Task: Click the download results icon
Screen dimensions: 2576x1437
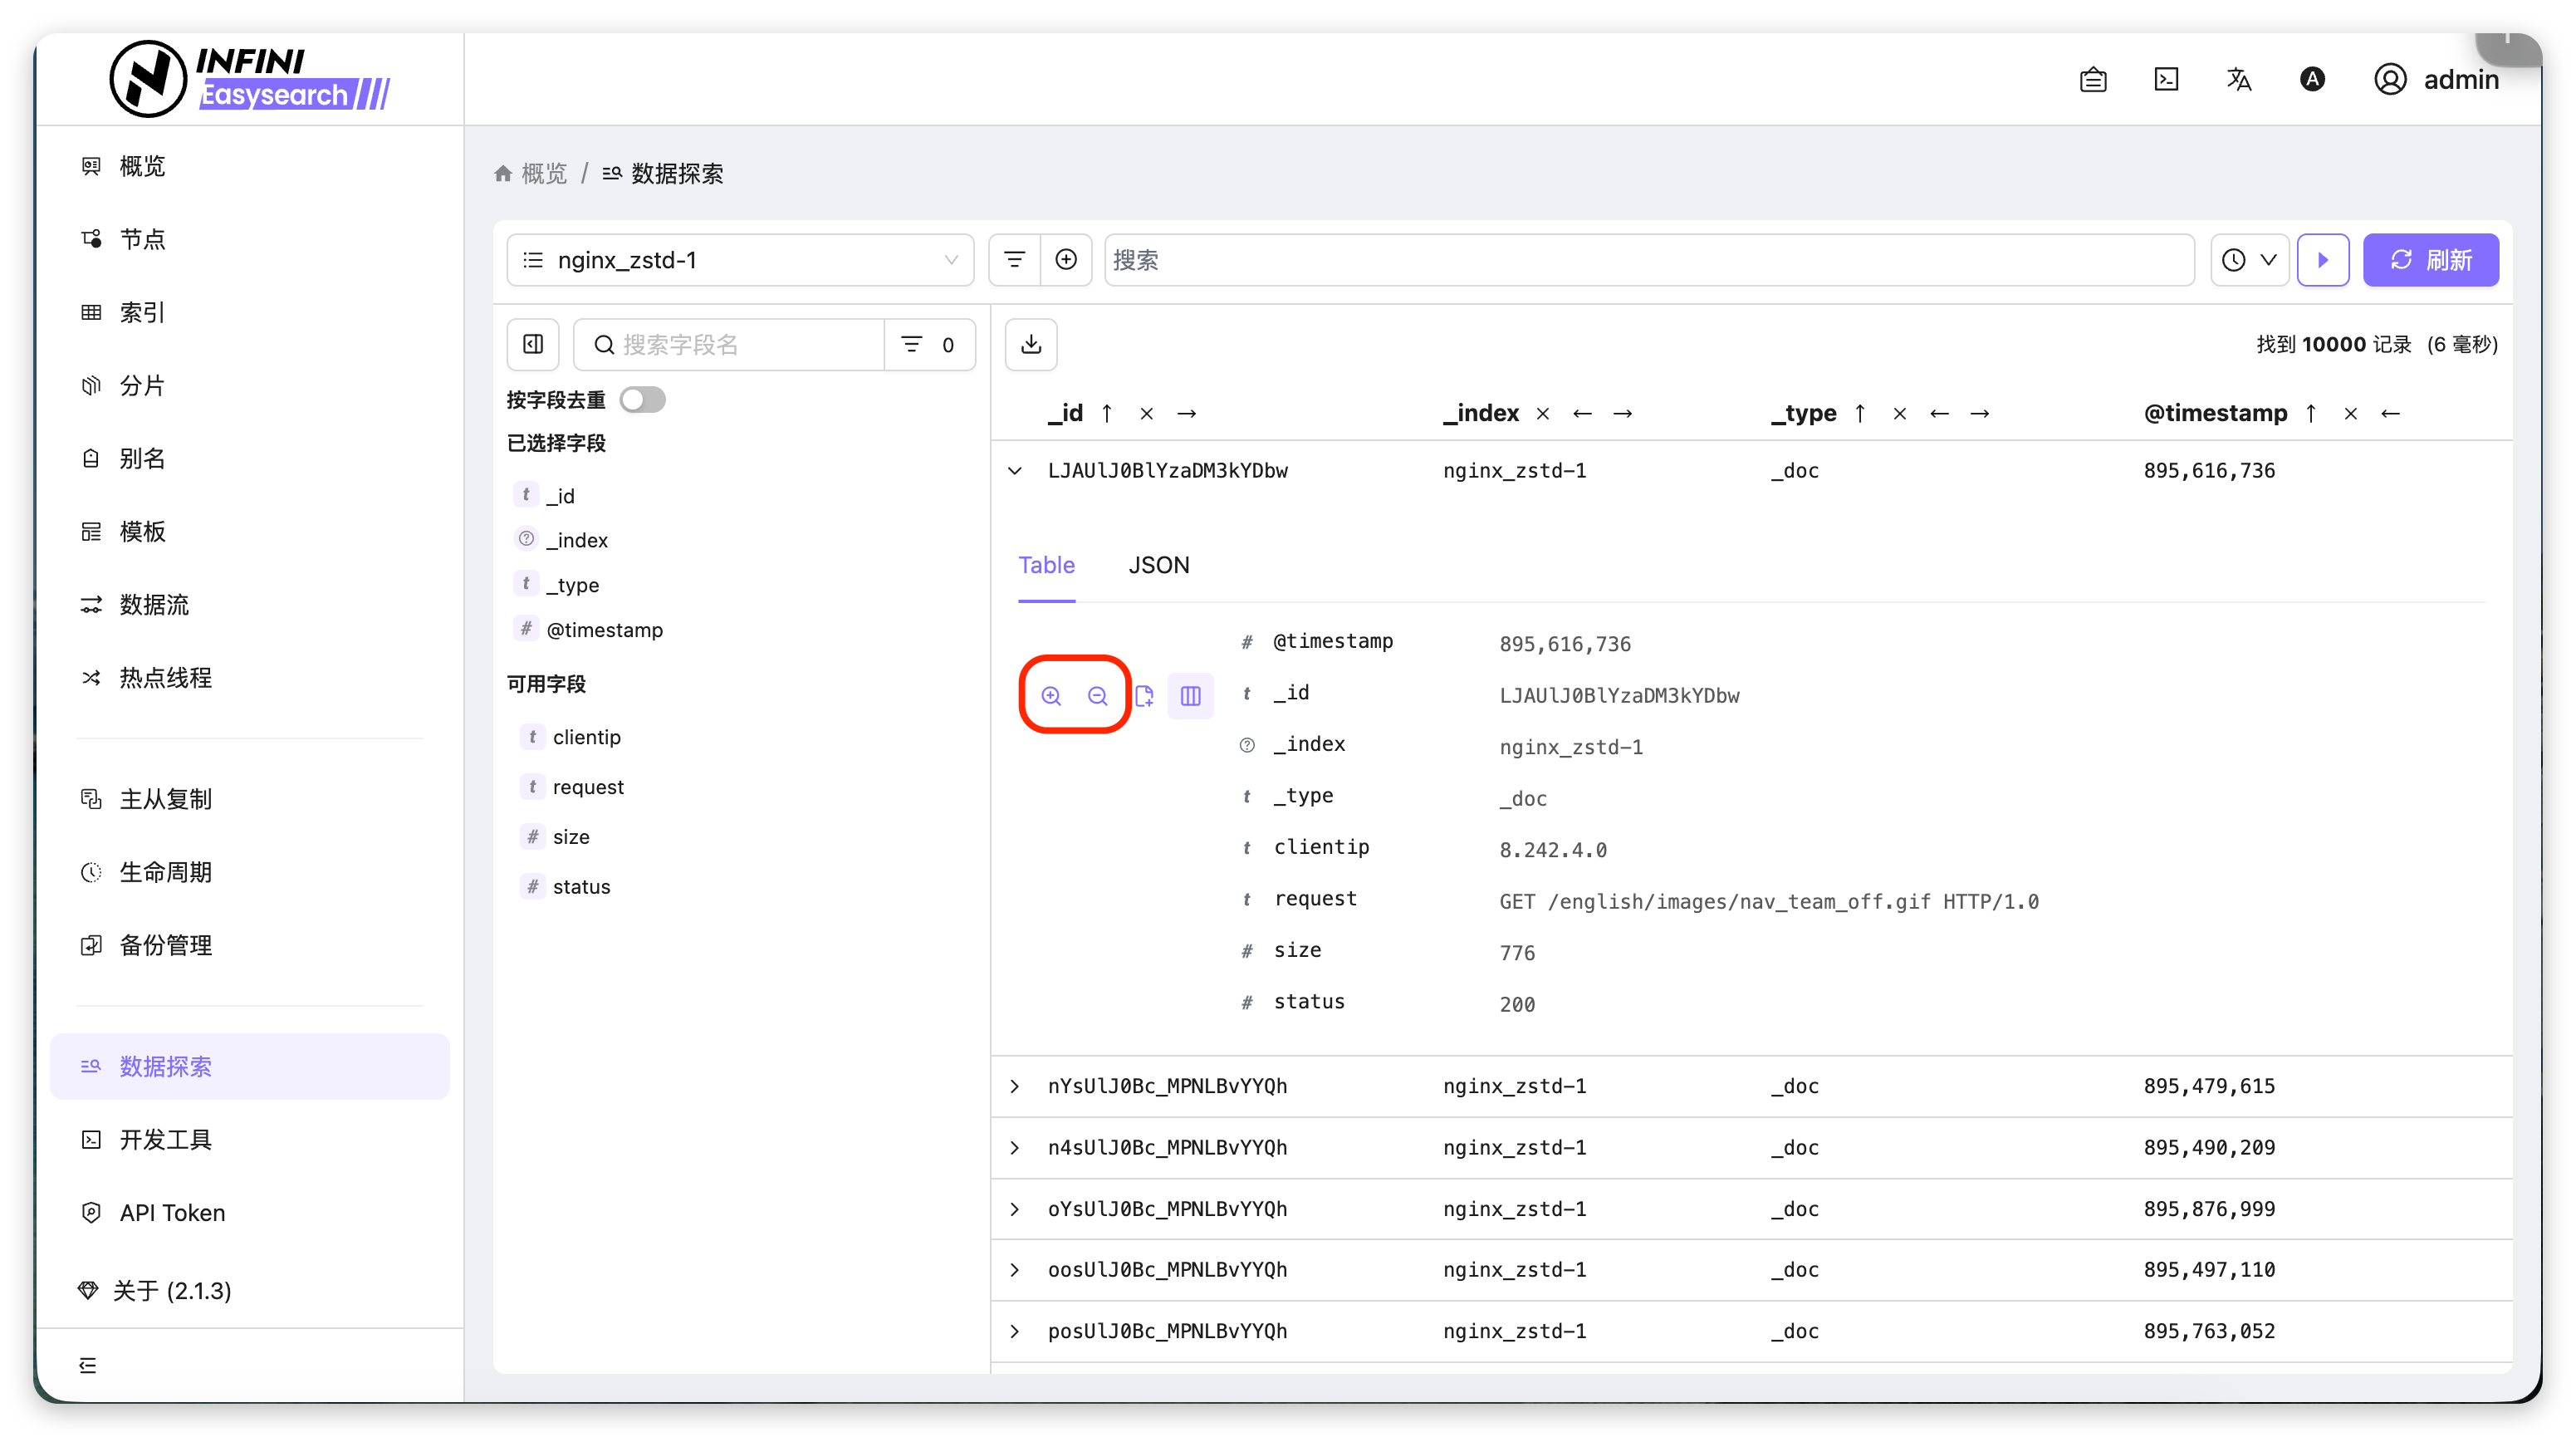Action: (x=1031, y=344)
